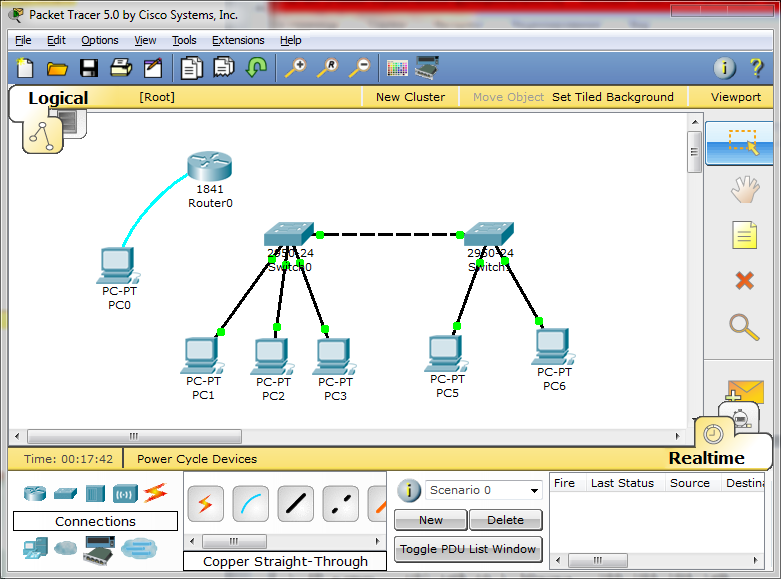Screen dimensions: 781x579
Task: Choose the Move Layout hand tool
Action: coord(745,189)
